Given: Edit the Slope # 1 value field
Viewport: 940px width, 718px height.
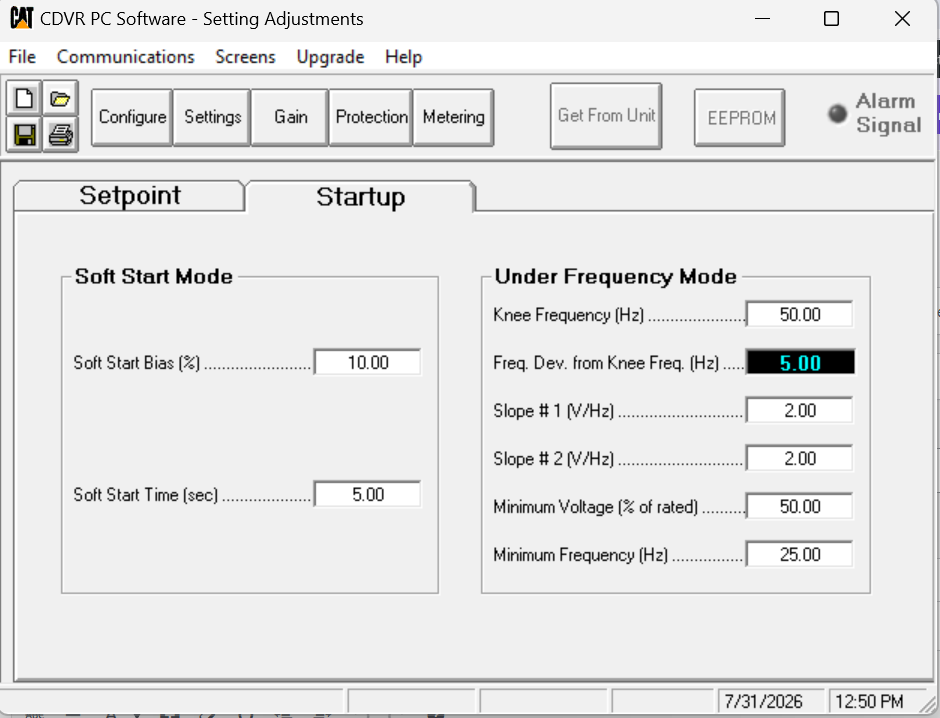Looking at the screenshot, I should (x=800, y=411).
